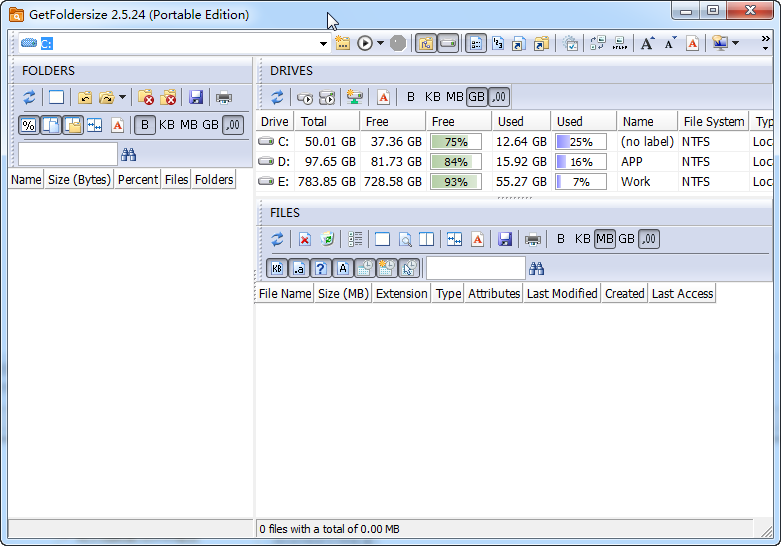Select the D: drive row named APP
781x546 pixels.
click(x=515, y=162)
